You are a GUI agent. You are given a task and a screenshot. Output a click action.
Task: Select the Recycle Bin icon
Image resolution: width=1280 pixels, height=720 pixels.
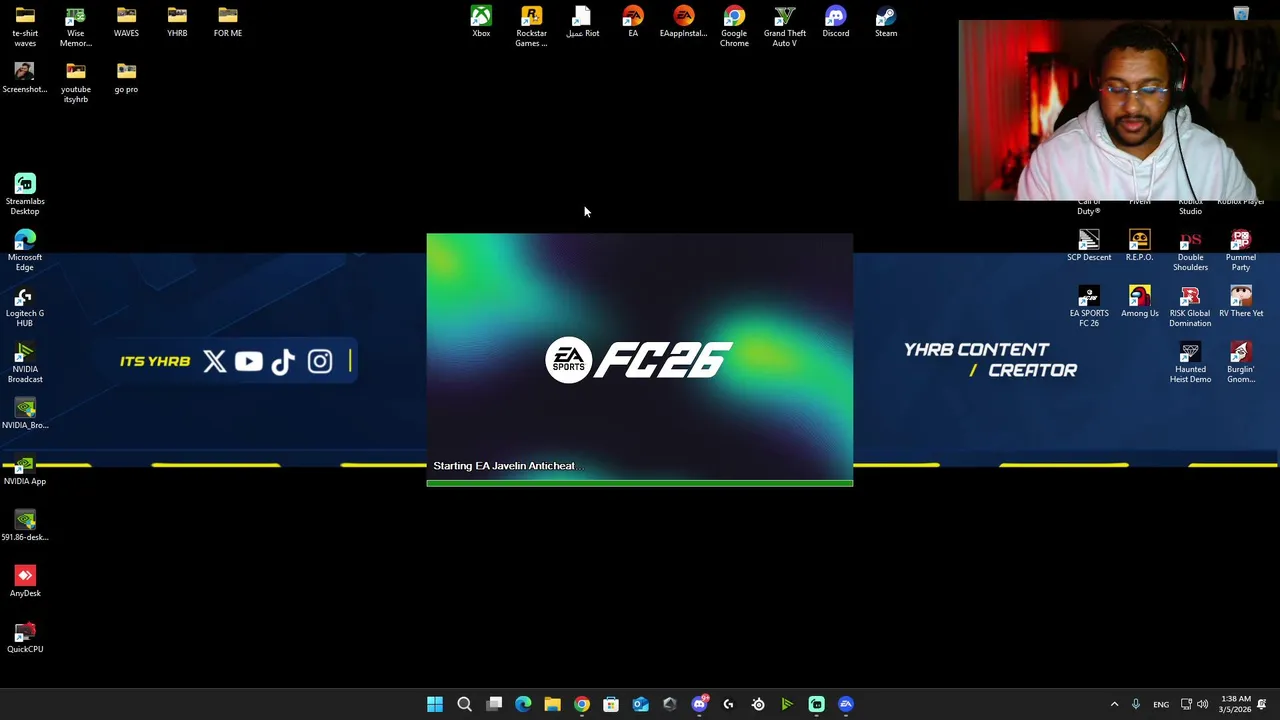tap(1241, 13)
